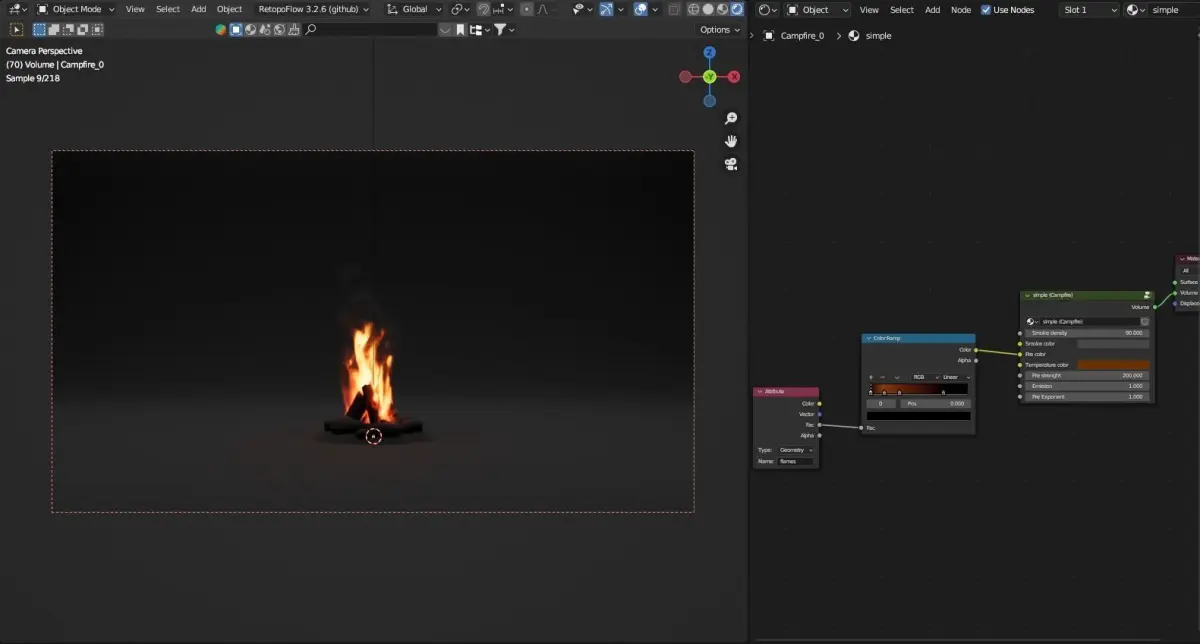The image size is (1200, 644).
Task: Click the black color field in ColorRamp
Action: [x=919, y=415]
